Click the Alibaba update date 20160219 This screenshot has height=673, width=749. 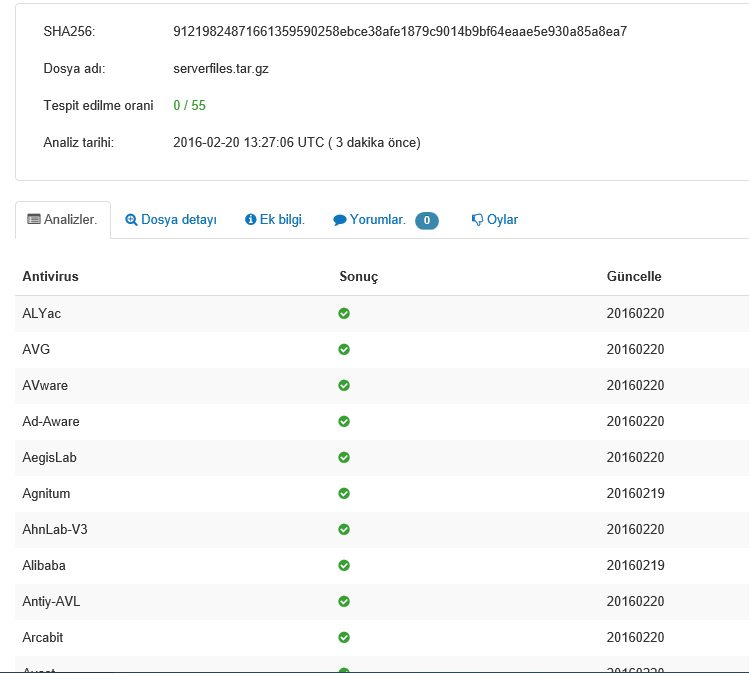pyautogui.click(x=635, y=566)
